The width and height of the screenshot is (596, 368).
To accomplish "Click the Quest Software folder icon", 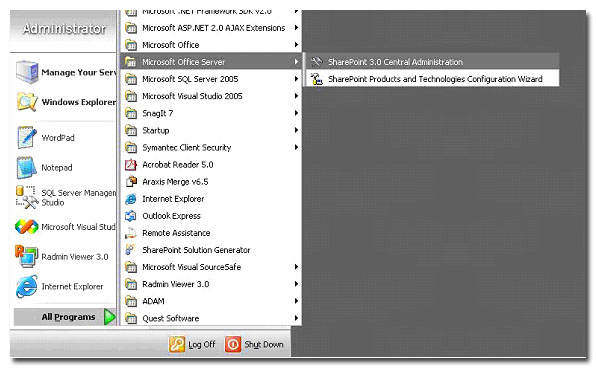I will click(131, 318).
